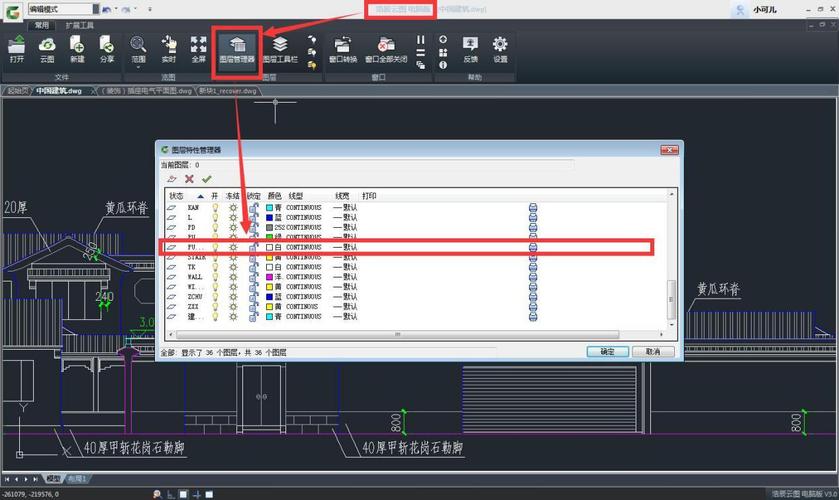839x500 pixels.
Task: Activate the 实时 real-time pan tool
Action: (169, 49)
